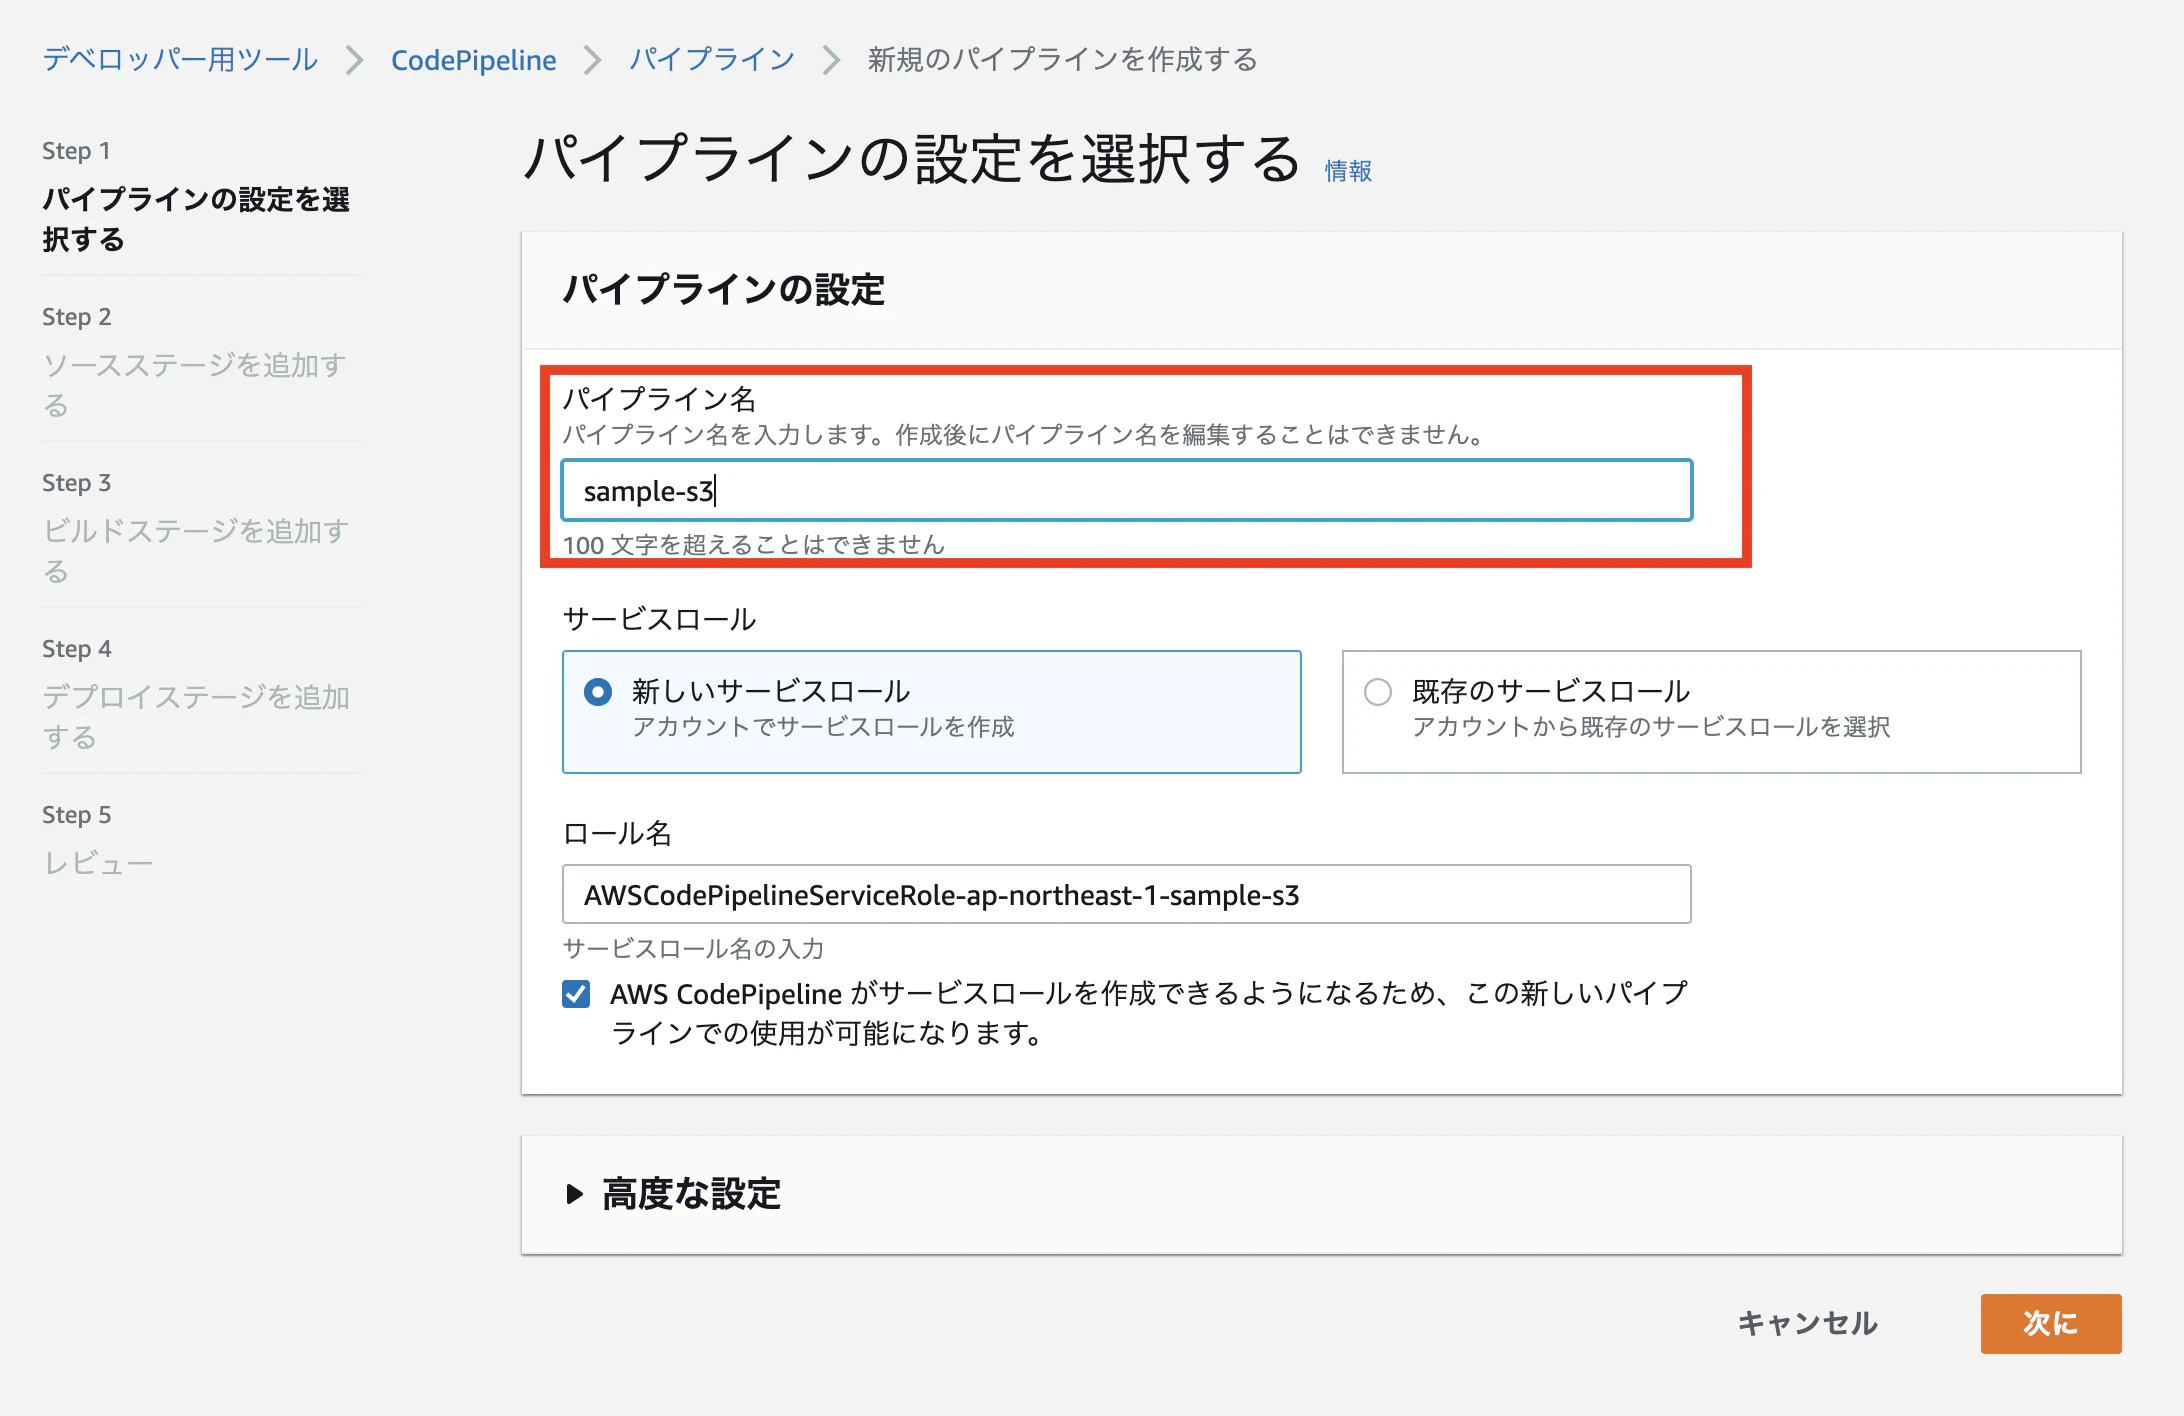The width and height of the screenshot is (2184, 1416).
Task: Select Step 5 レビュー
Action: 98,863
